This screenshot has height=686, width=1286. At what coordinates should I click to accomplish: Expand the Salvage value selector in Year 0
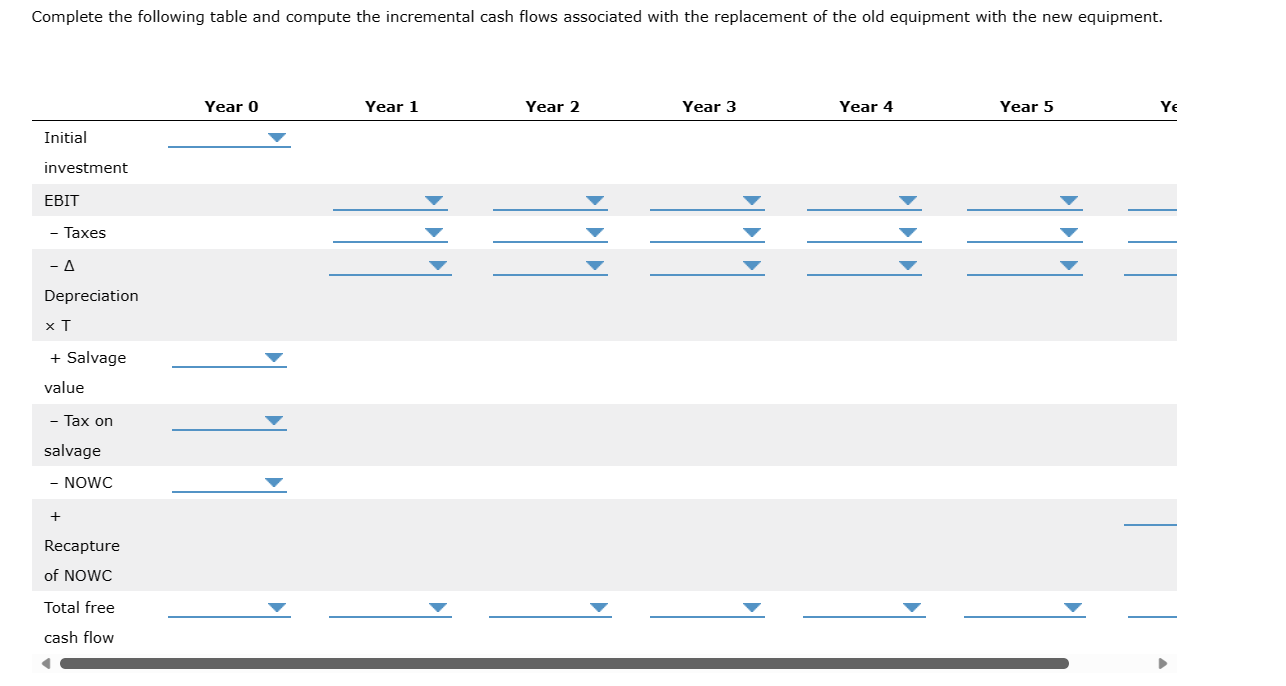pos(274,357)
